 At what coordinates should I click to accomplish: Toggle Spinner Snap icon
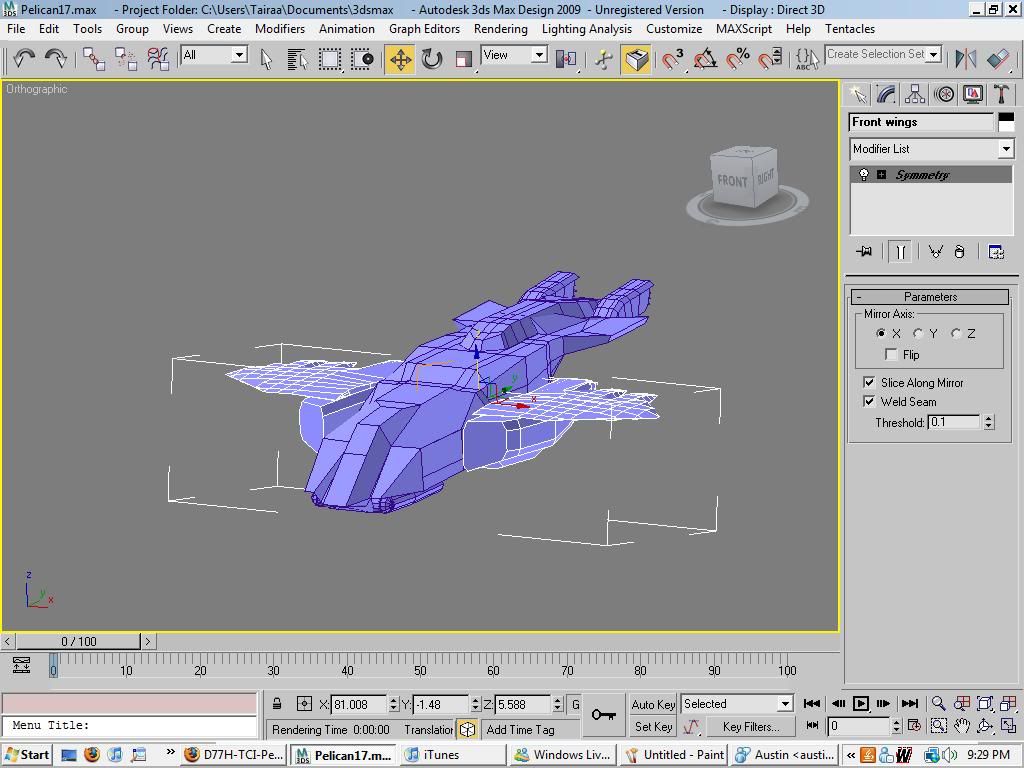(769, 59)
